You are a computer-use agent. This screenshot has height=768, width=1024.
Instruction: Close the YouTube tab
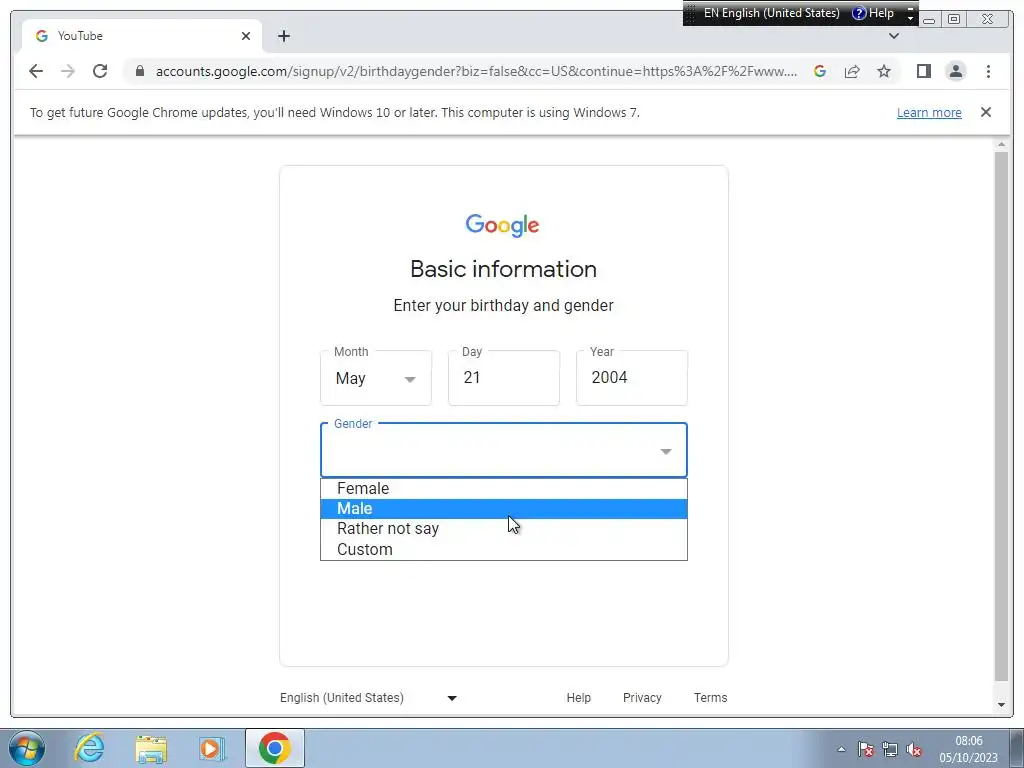click(246, 36)
